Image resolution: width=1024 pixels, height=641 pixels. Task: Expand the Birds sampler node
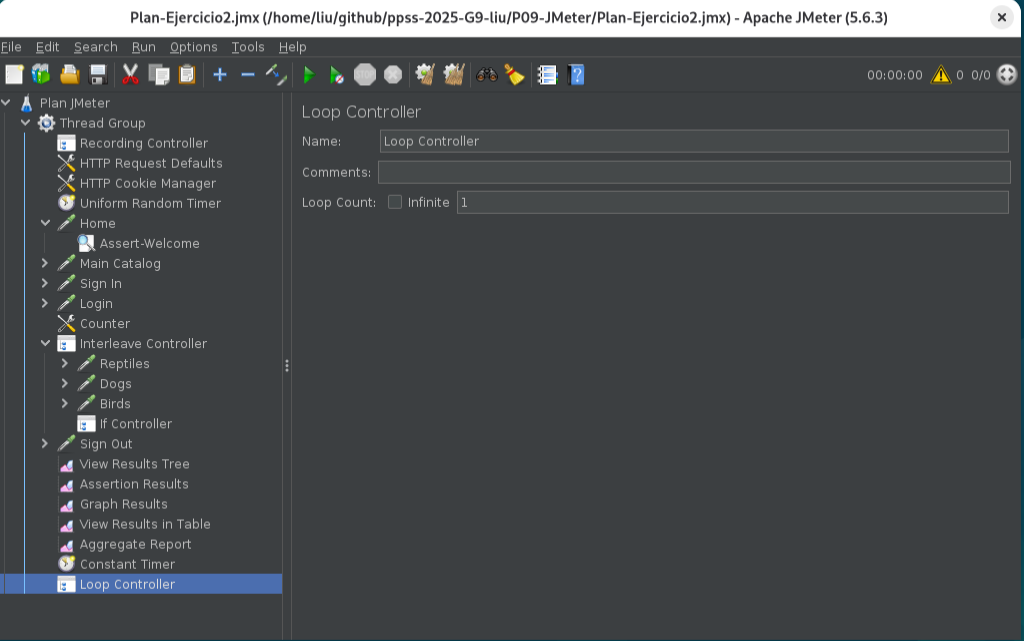pyautogui.click(x=65, y=403)
